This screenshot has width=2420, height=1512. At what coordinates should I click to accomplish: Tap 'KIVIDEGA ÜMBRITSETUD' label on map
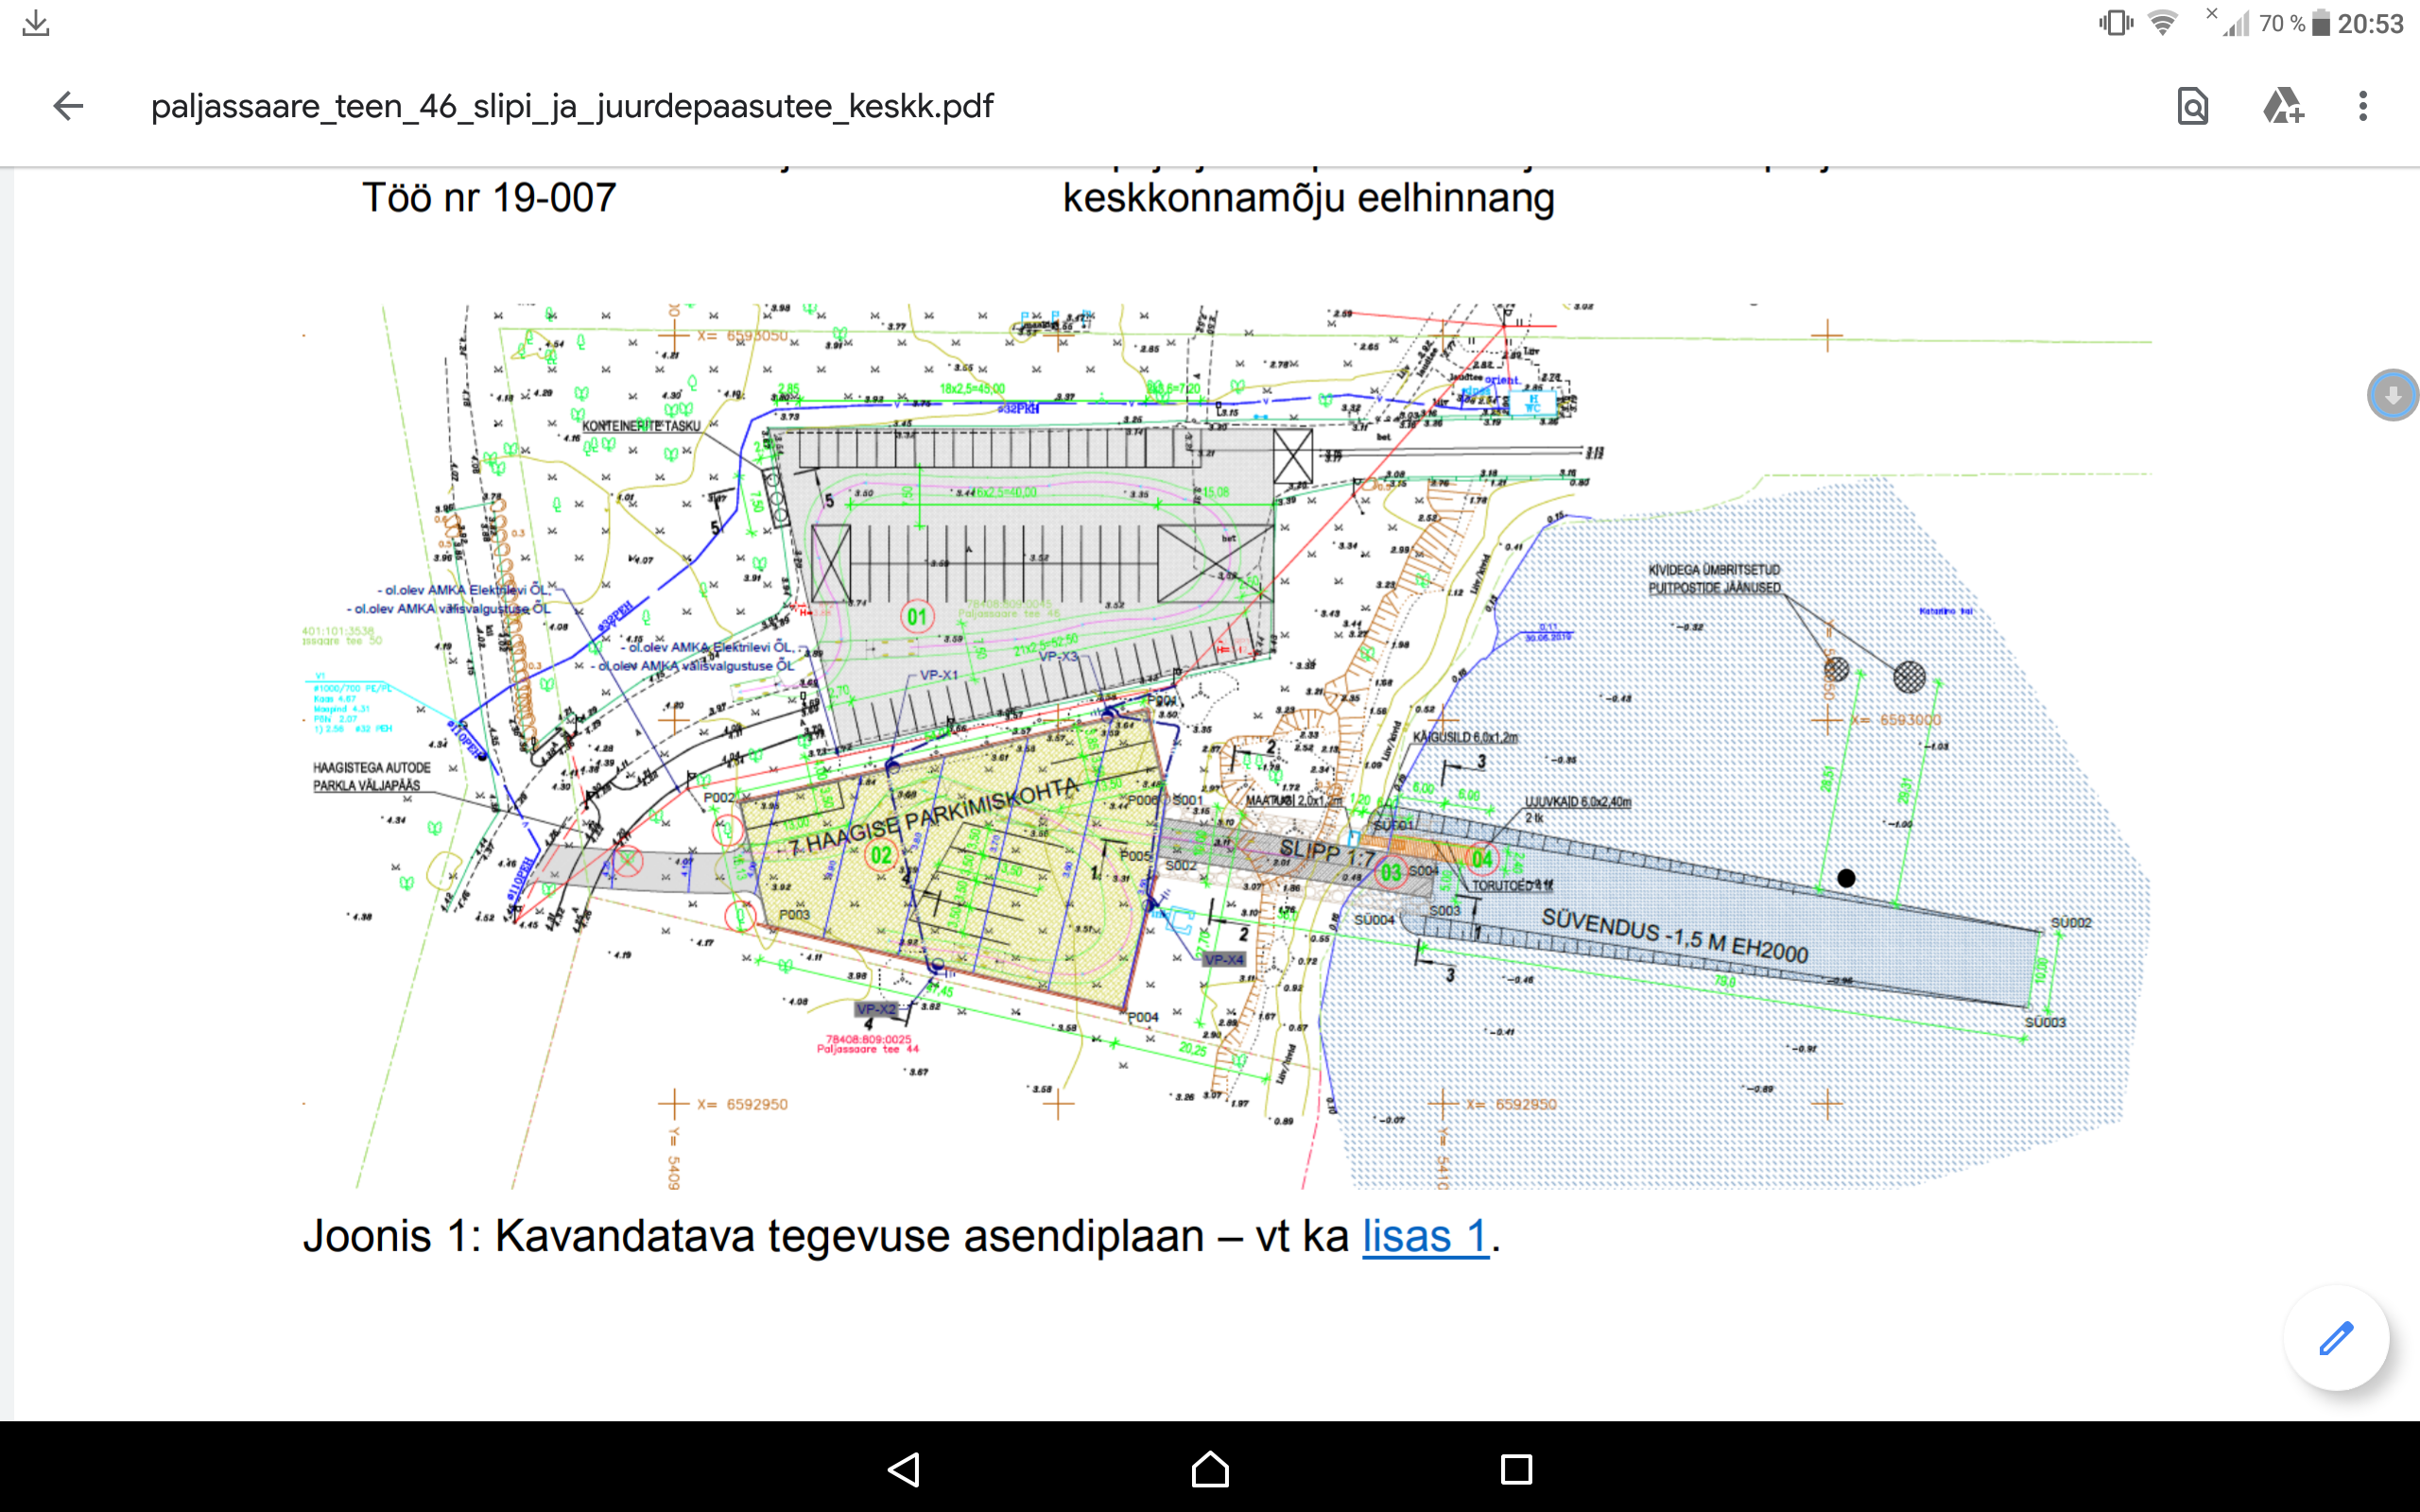[1714, 570]
